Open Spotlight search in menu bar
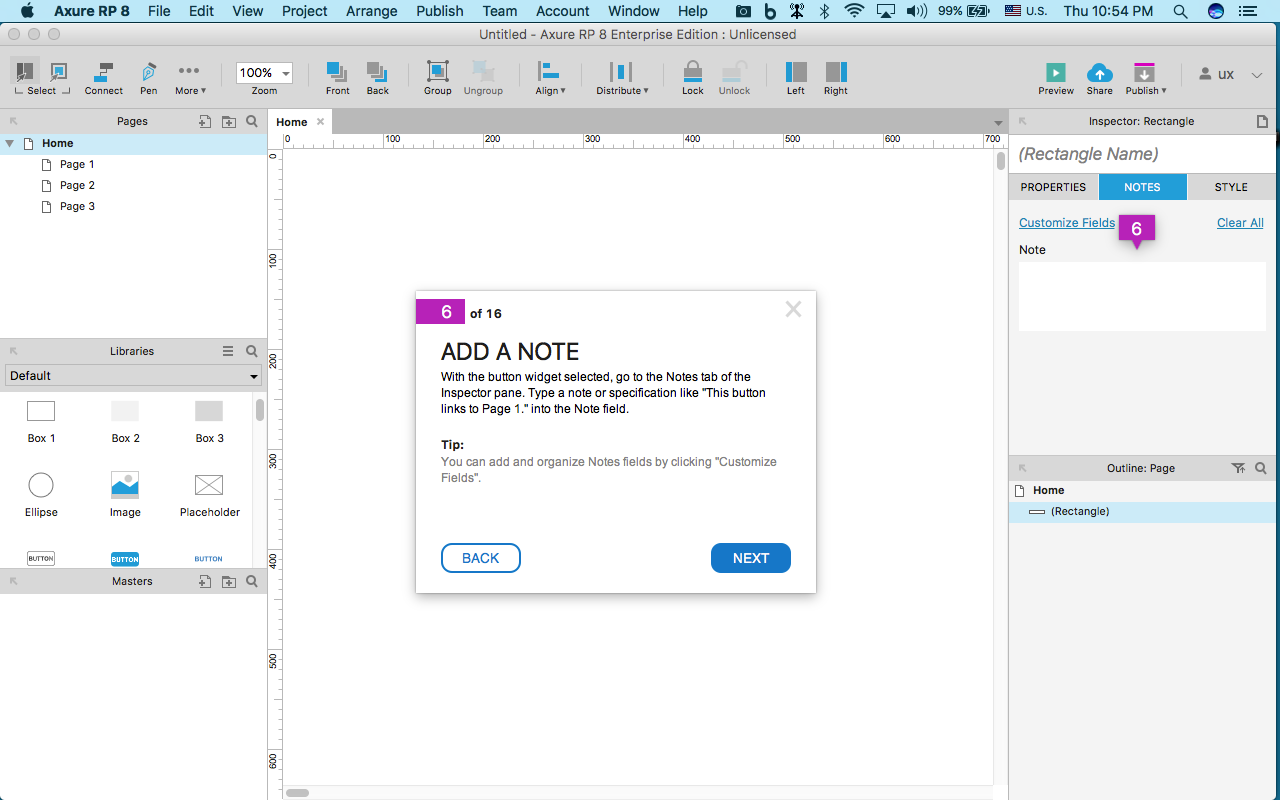Image resolution: width=1280 pixels, height=800 pixels. click(x=1181, y=11)
